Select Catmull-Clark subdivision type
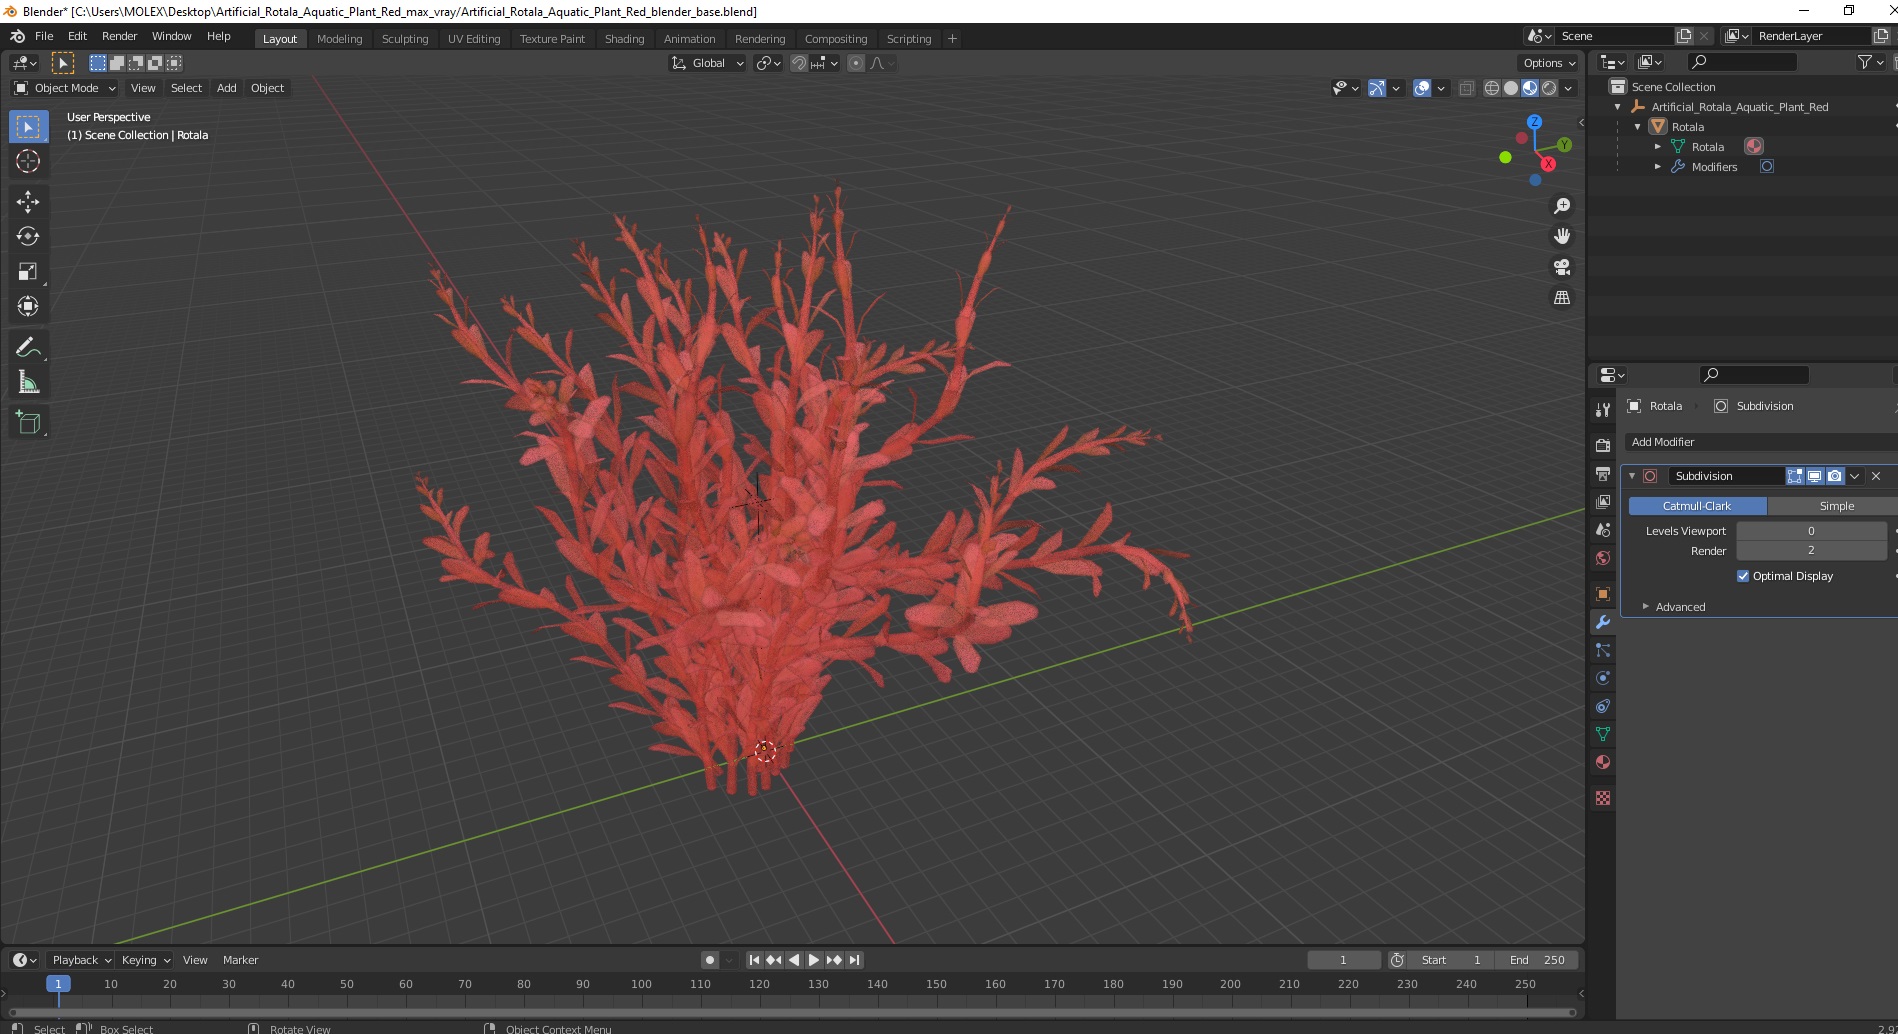Viewport: 1898px width, 1034px height. coord(1697,506)
